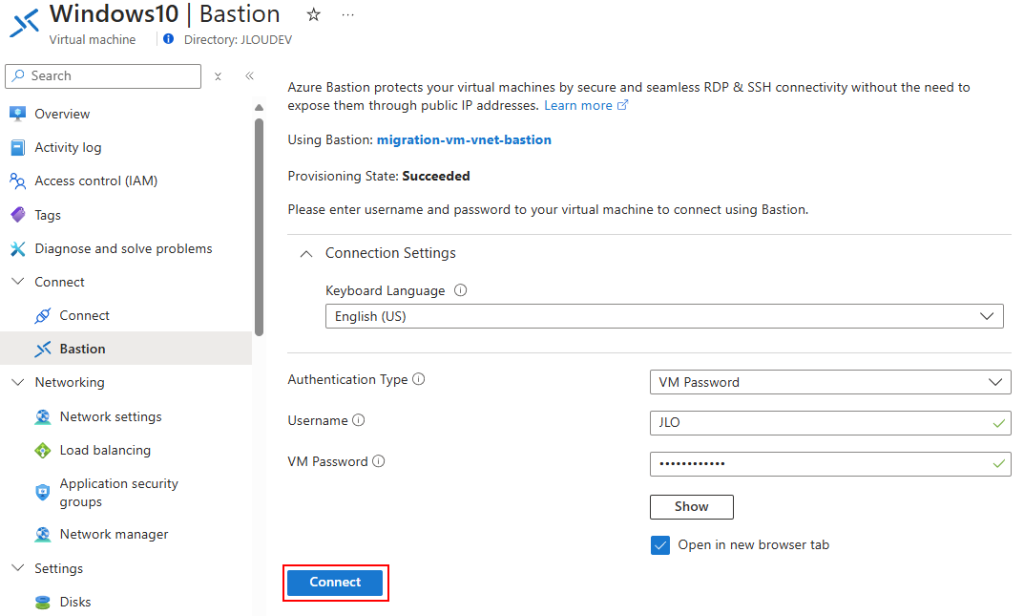Open Load balancing page
1024x616 pixels.
click(105, 450)
